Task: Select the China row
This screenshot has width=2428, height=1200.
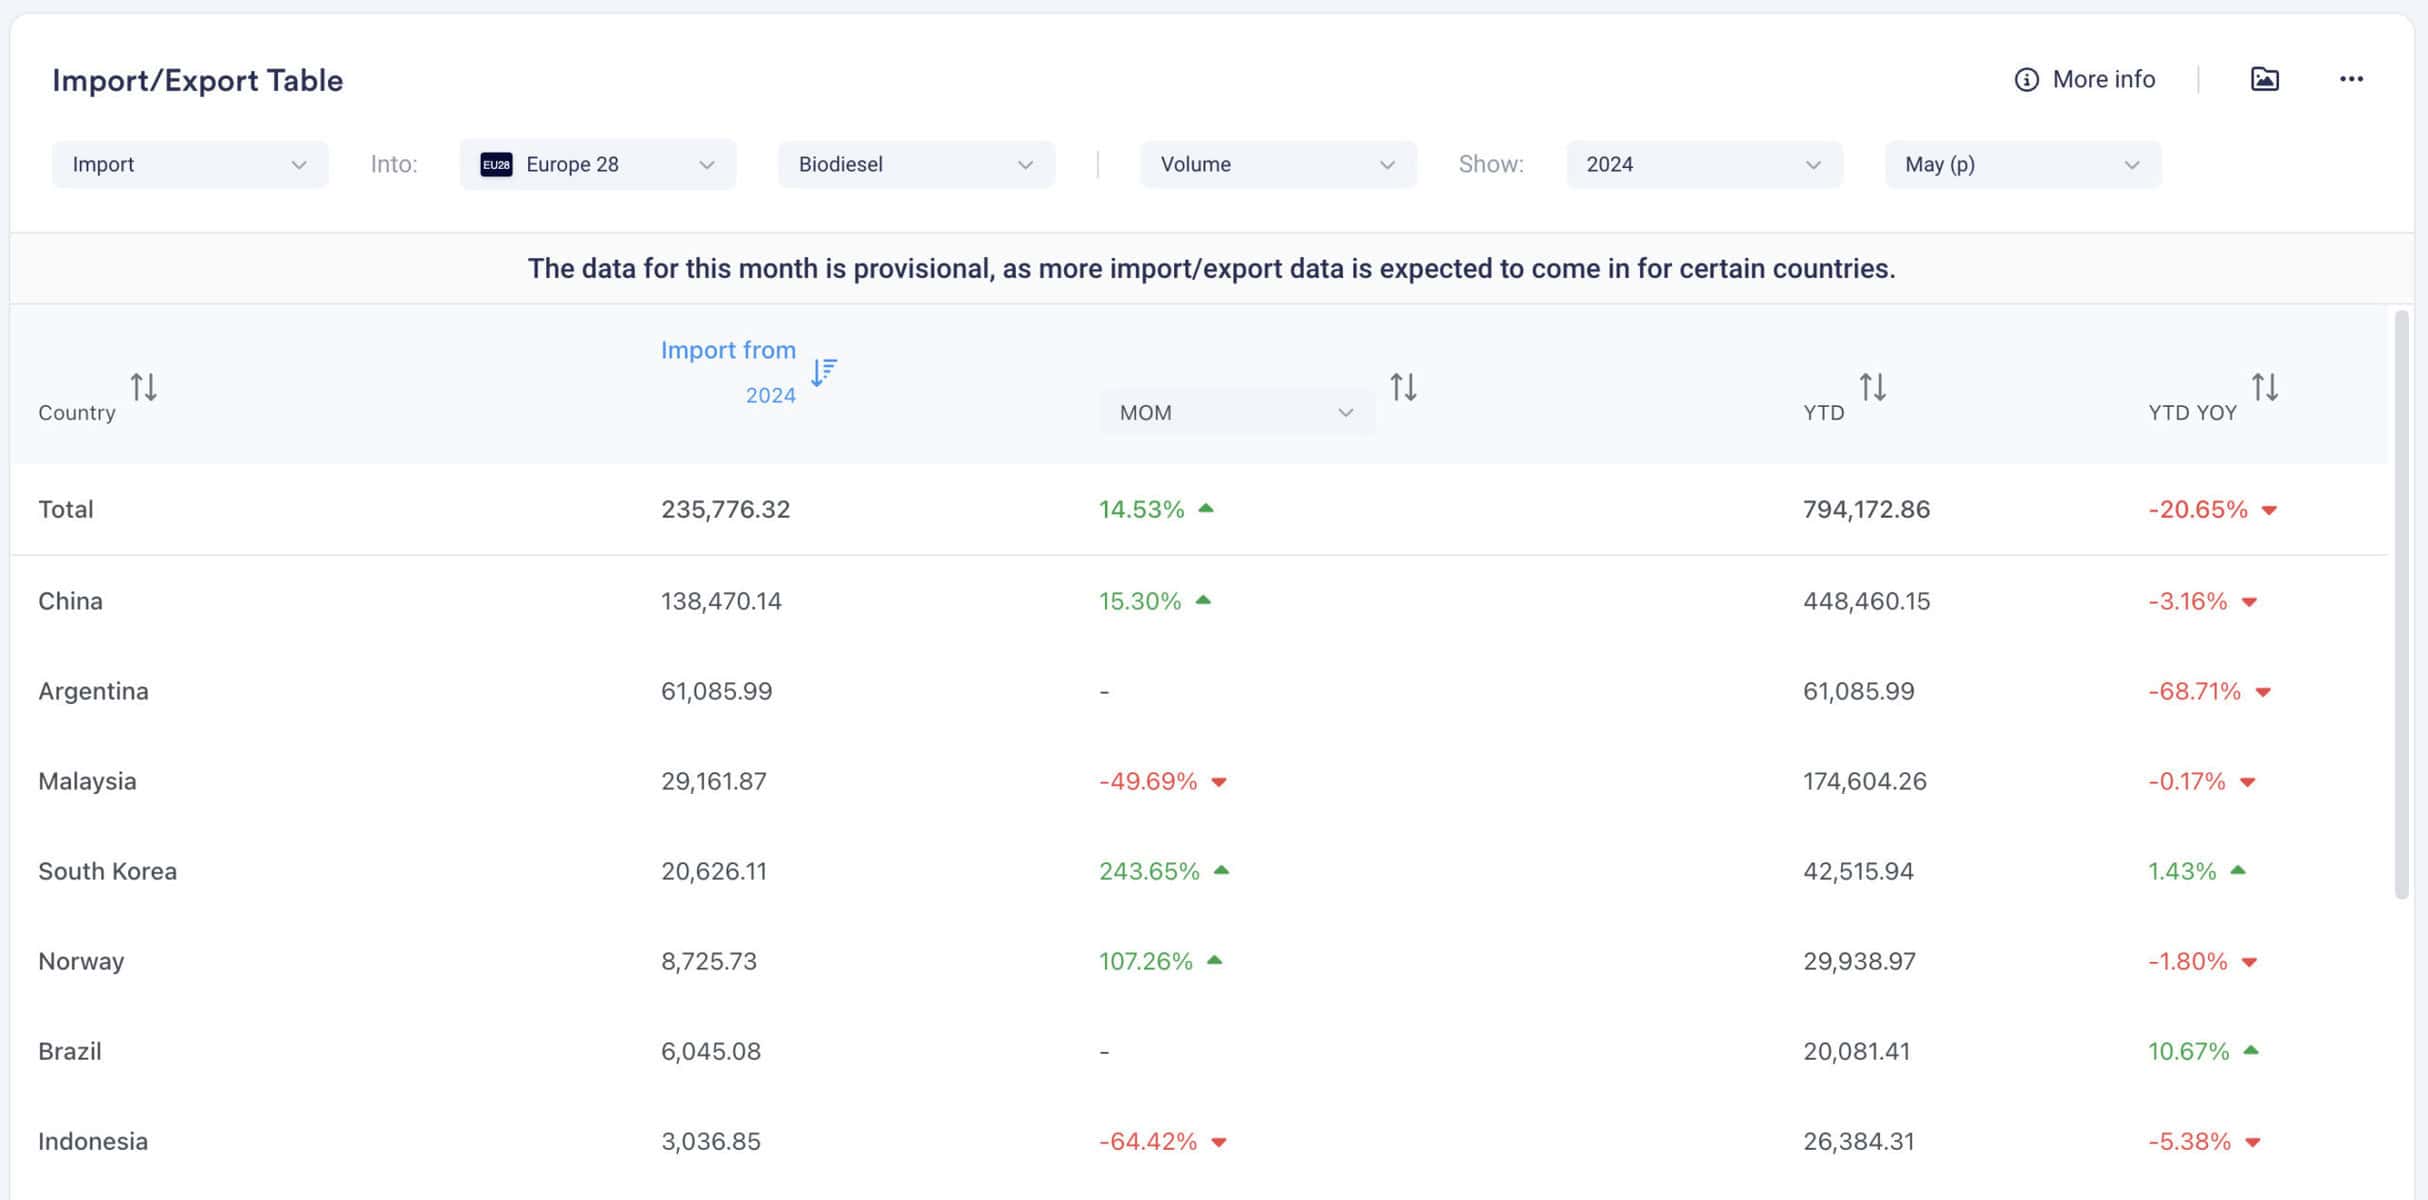Action: point(1199,601)
